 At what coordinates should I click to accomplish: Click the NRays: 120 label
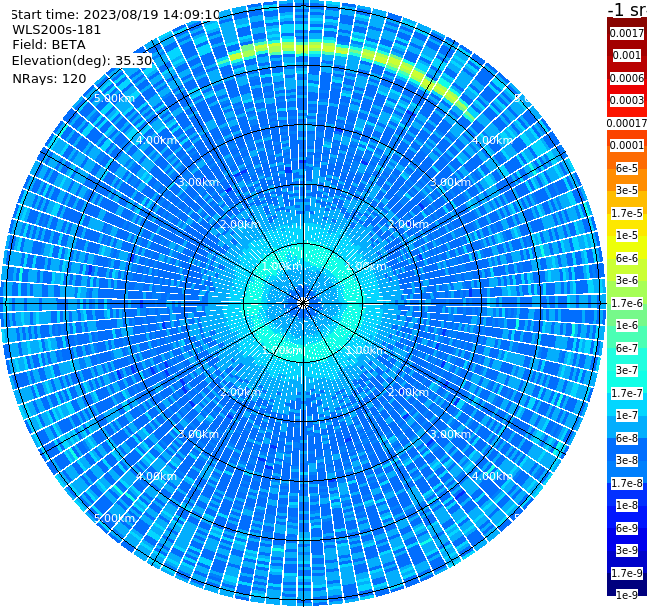(x=49, y=78)
